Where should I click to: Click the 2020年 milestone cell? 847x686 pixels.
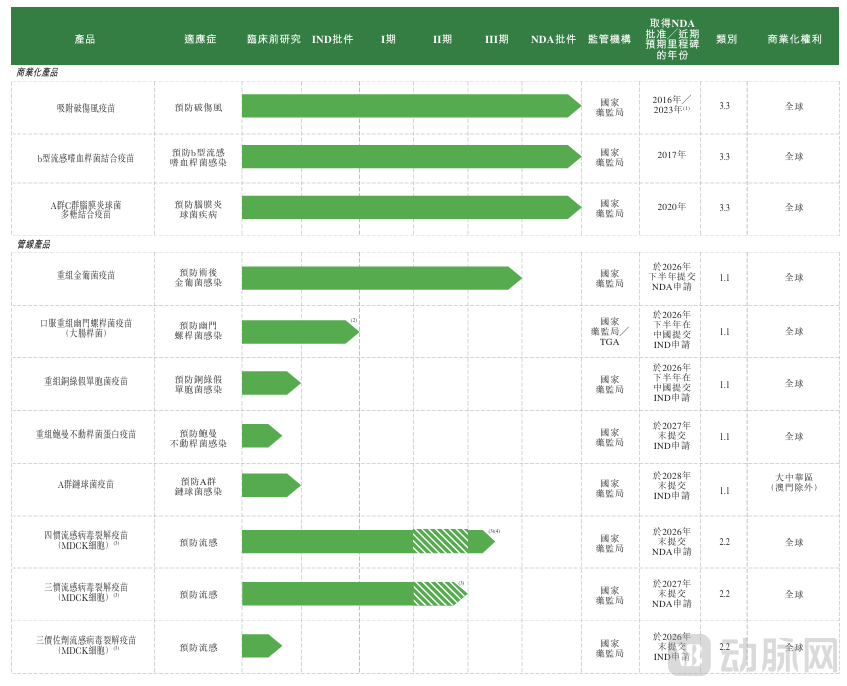click(x=671, y=206)
